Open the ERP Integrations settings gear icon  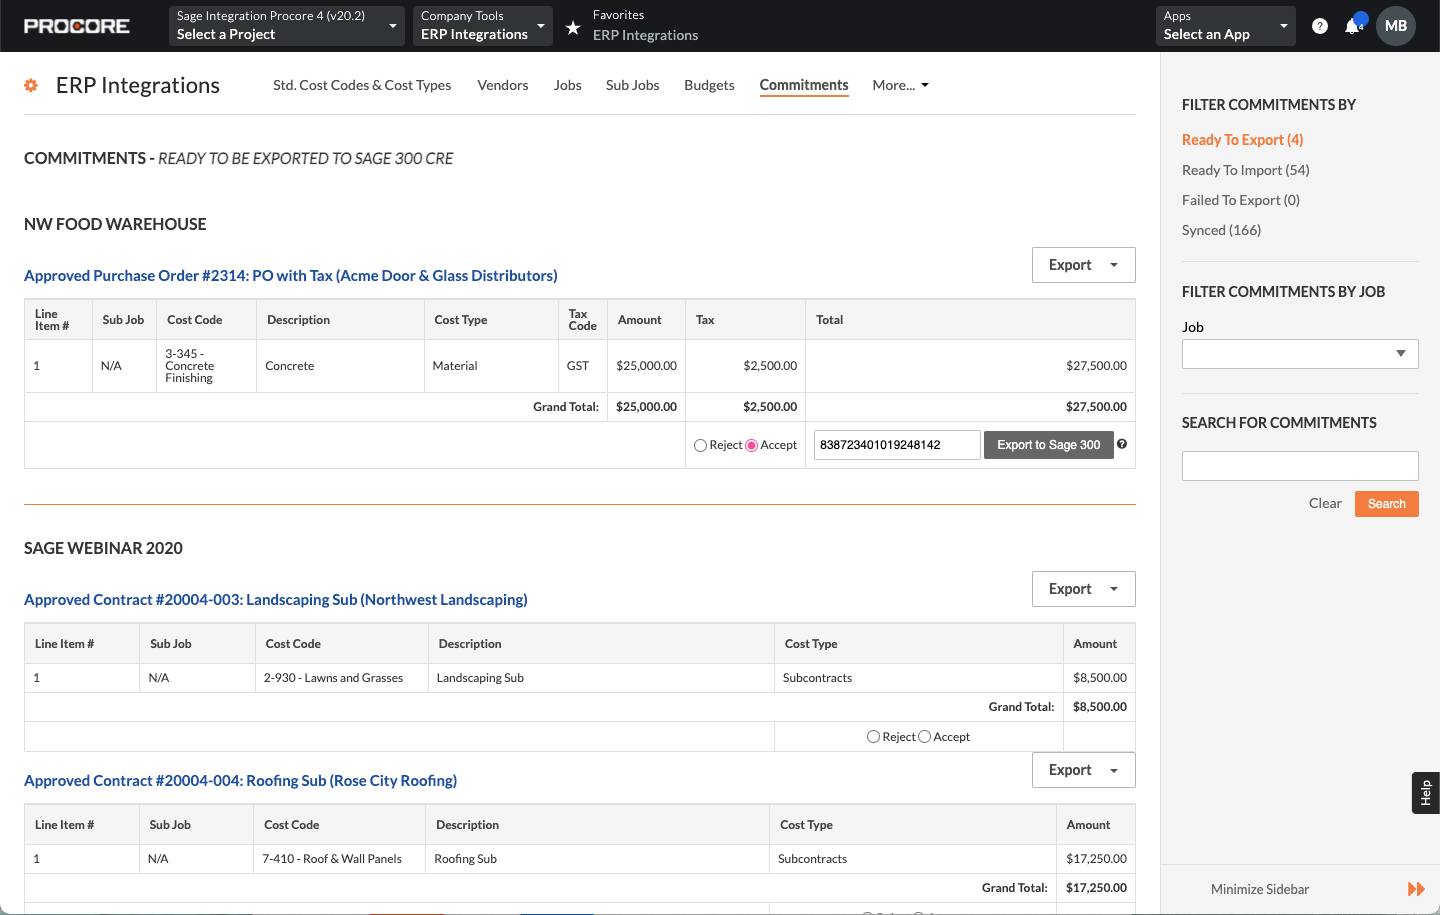[x=31, y=85]
